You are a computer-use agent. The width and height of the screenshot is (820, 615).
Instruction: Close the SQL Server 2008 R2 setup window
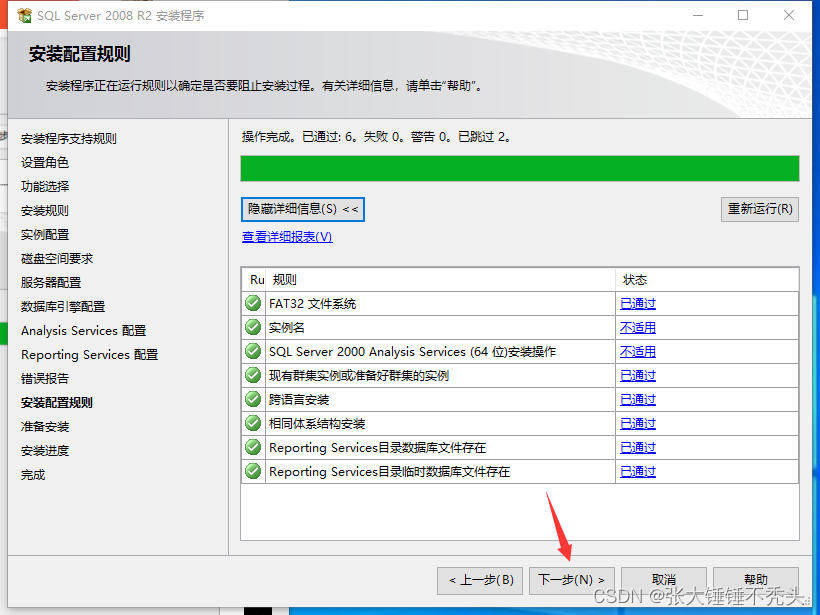click(789, 16)
